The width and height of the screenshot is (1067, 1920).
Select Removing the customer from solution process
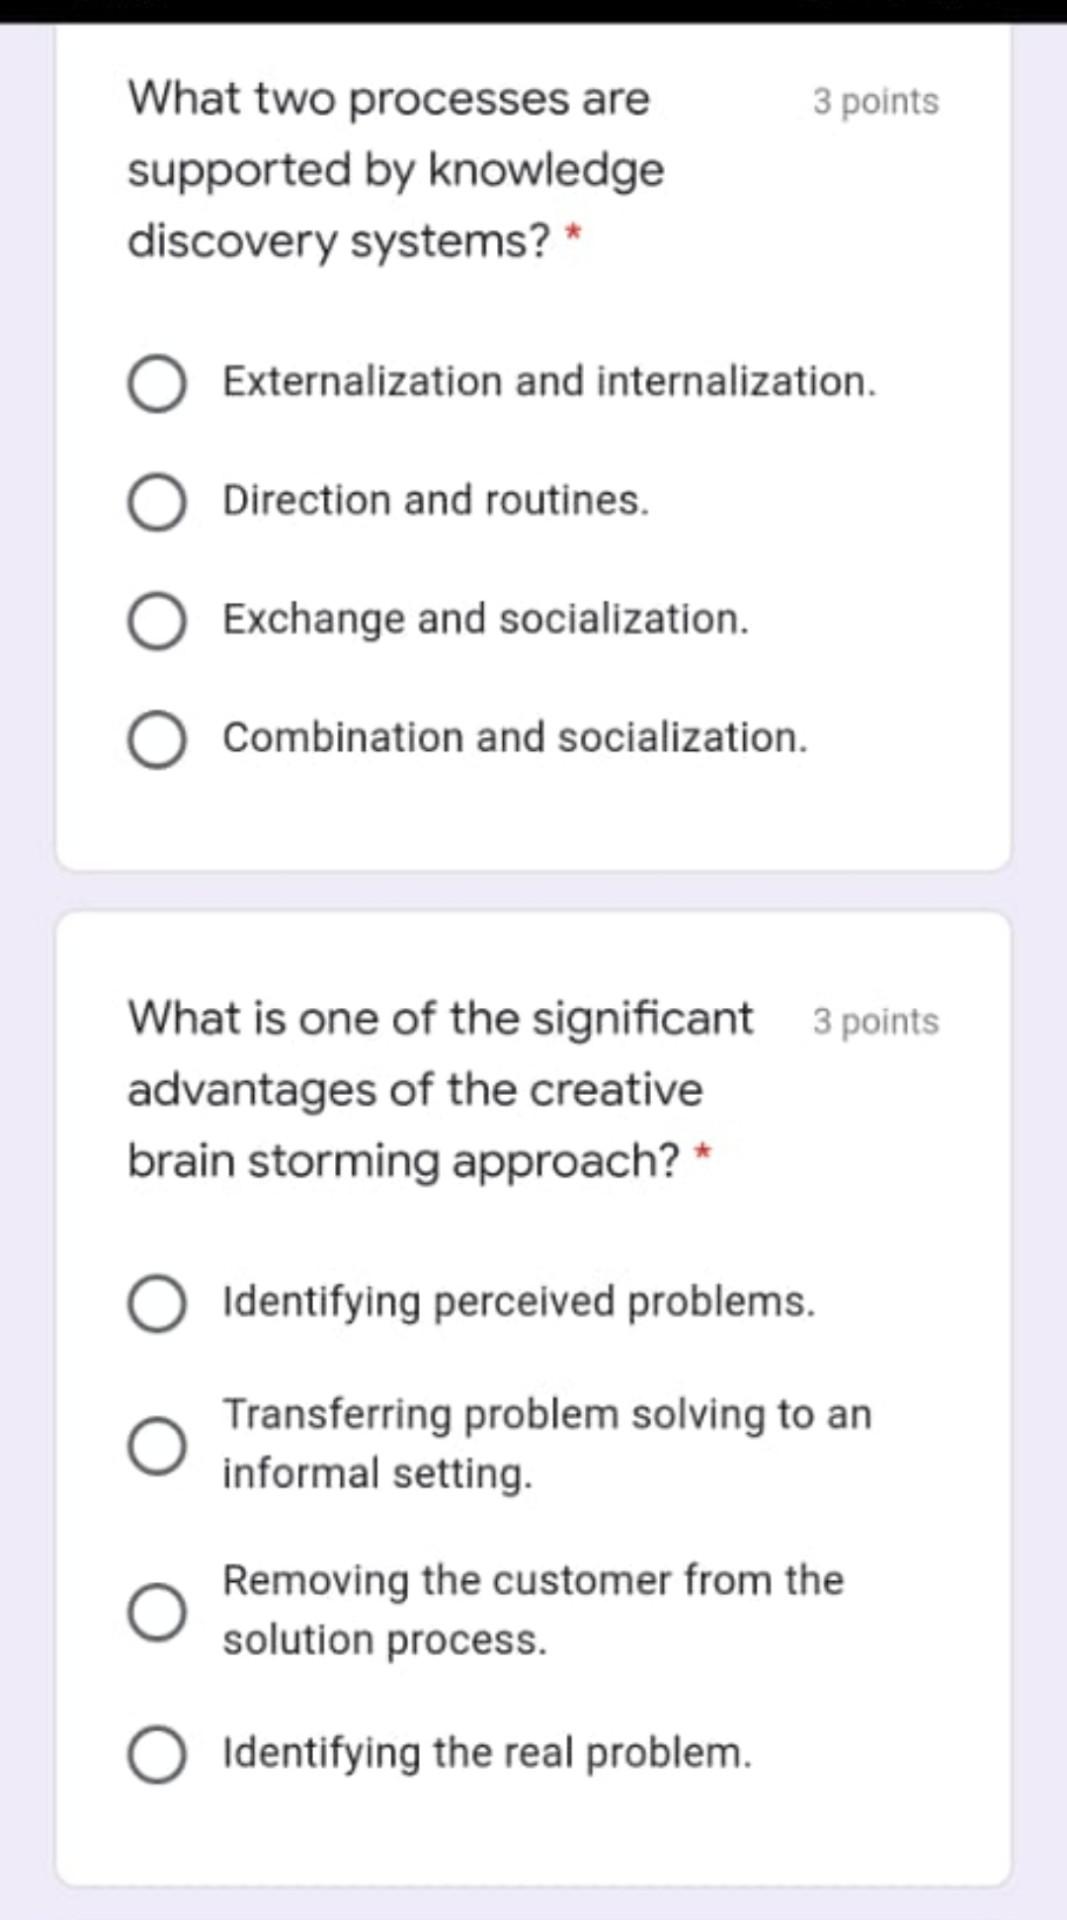pyautogui.click(x=155, y=1610)
